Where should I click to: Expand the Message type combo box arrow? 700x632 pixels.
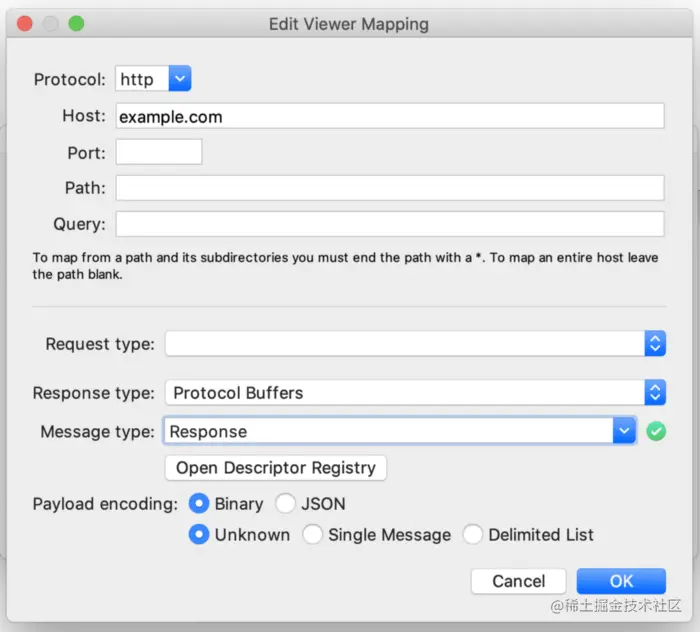[624, 431]
